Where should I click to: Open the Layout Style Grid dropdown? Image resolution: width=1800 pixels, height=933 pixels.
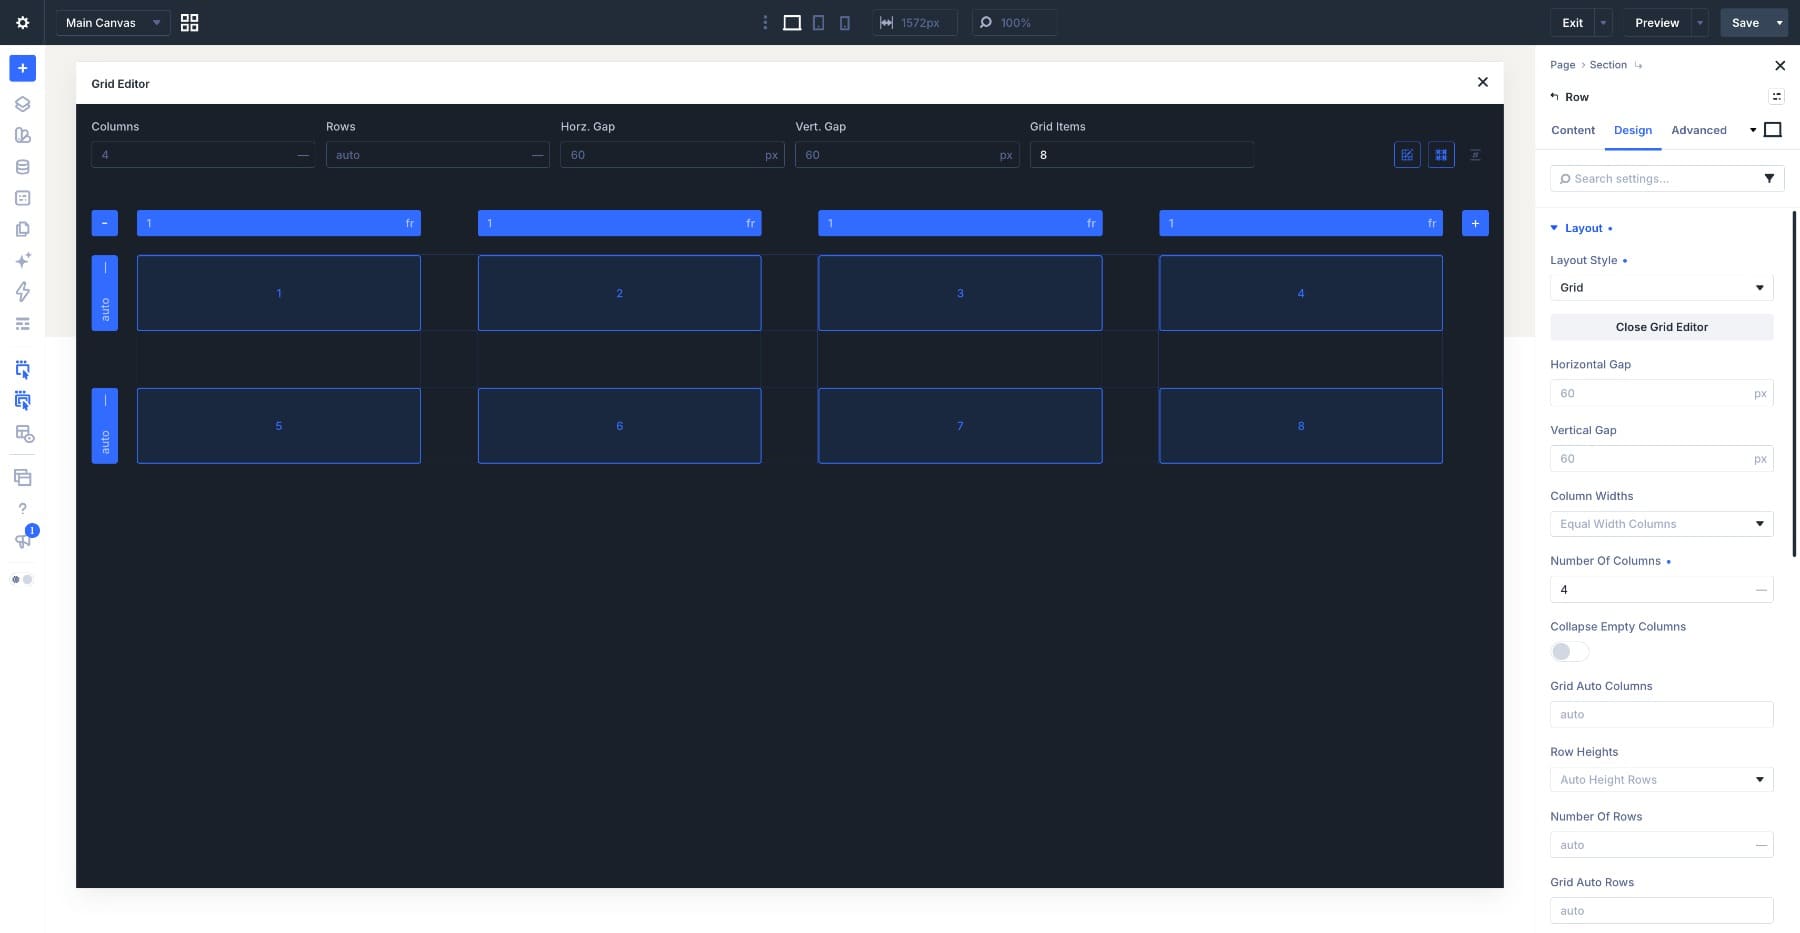[1661, 287]
